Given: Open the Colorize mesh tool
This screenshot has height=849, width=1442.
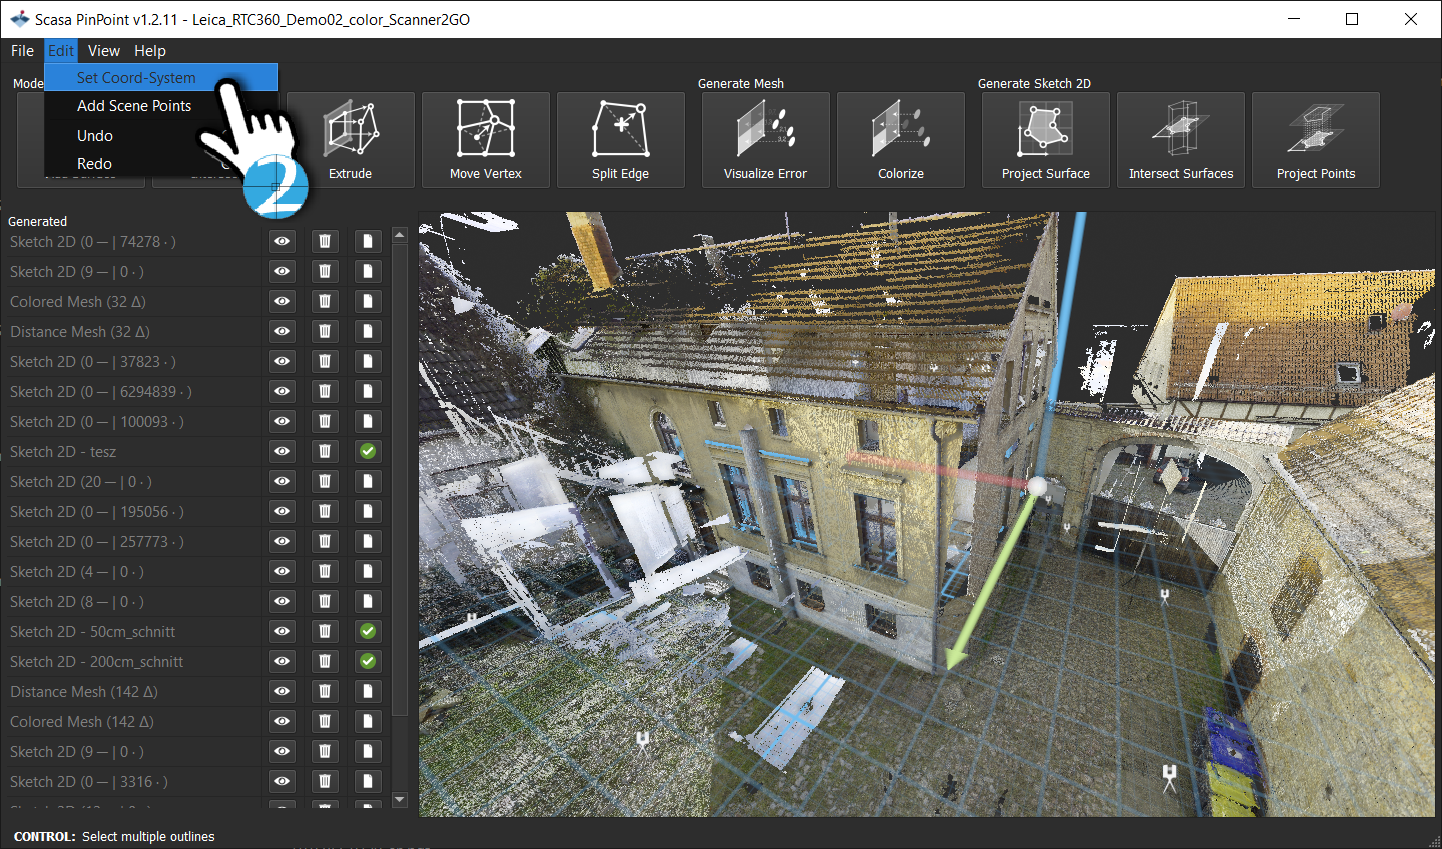Looking at the screenshot, I should point(901,140).
